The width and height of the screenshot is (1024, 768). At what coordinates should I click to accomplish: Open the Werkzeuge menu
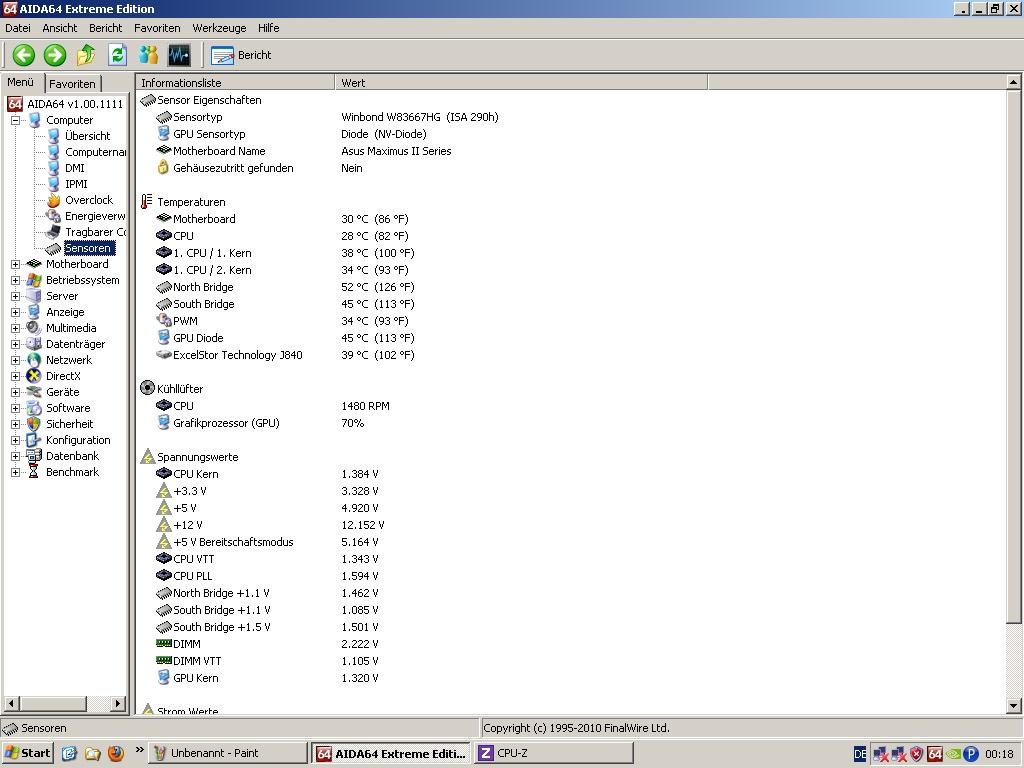point(219,28)
